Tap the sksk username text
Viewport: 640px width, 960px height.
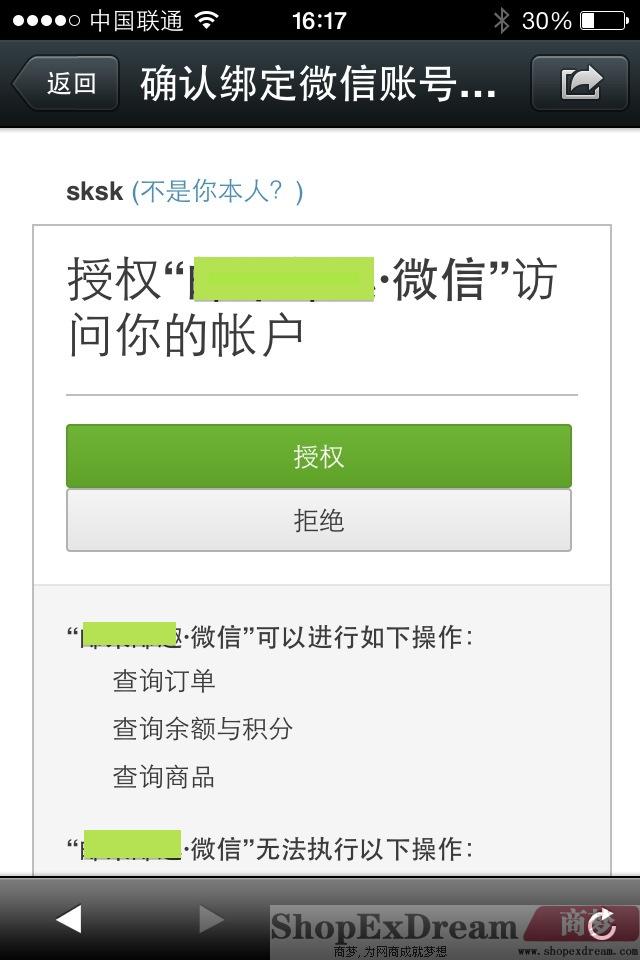[94, 192]
